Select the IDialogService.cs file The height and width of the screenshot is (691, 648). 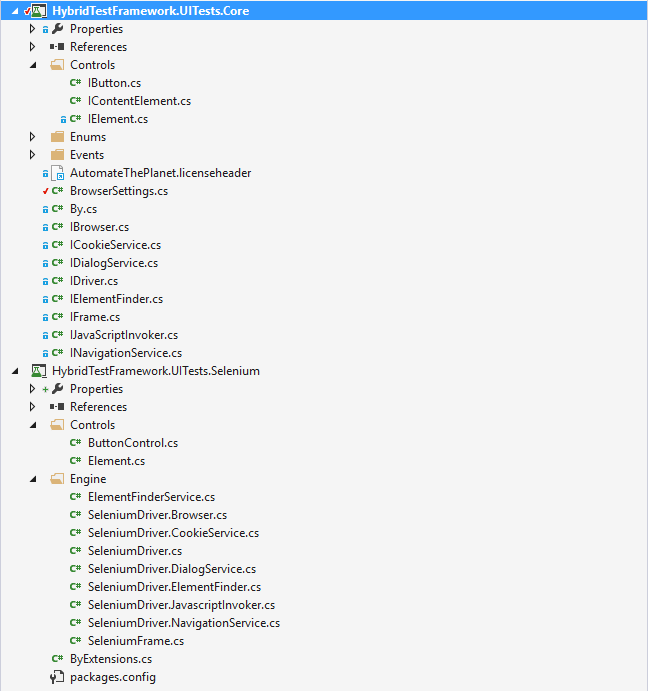coord(114,263)
